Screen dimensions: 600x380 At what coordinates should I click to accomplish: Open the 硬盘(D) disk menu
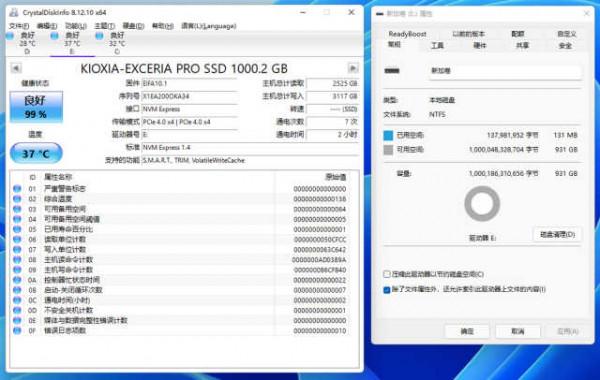[x=133, y=26]
